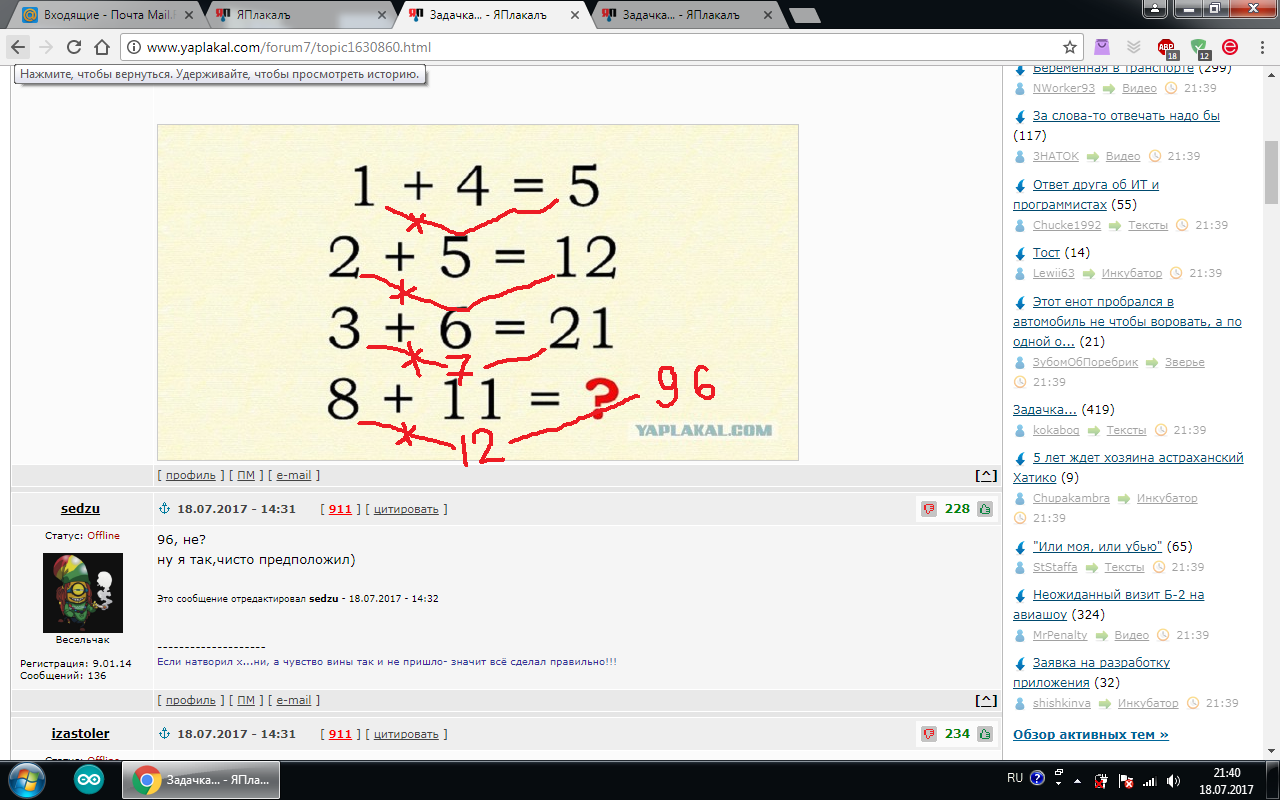Click the RU language indicator
1280x800 pixels.
(1015, 778)
